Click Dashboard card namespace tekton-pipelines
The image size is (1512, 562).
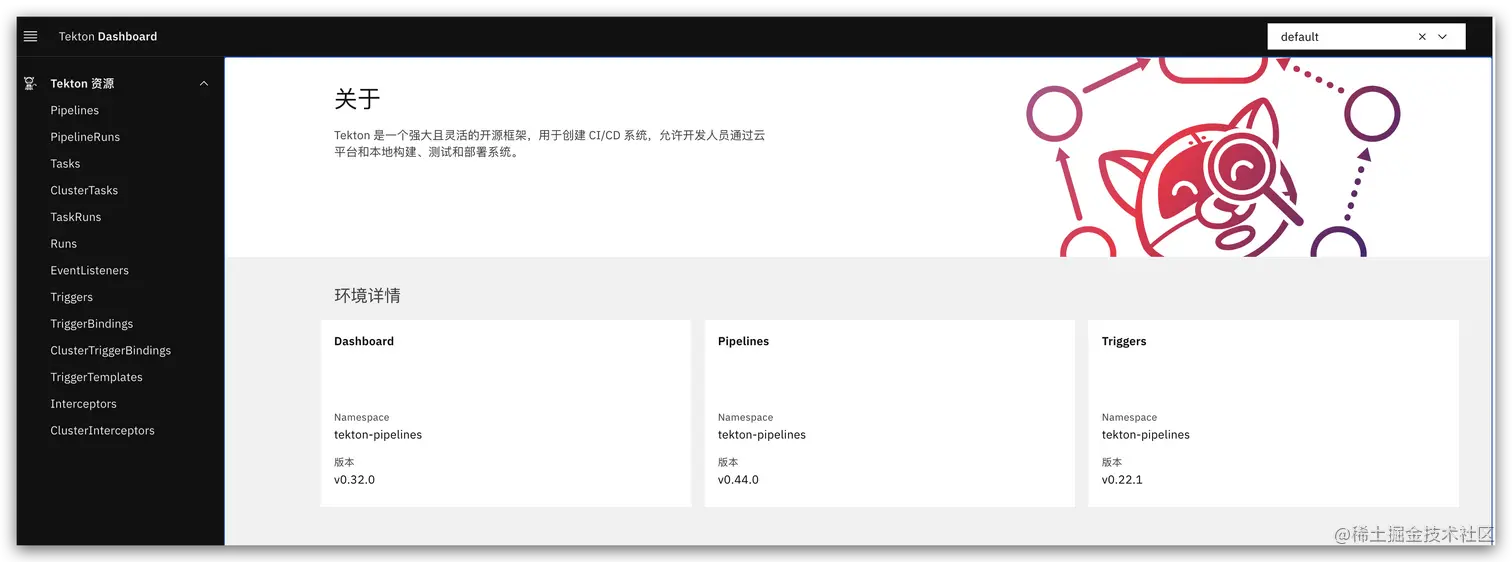[378, 435]
